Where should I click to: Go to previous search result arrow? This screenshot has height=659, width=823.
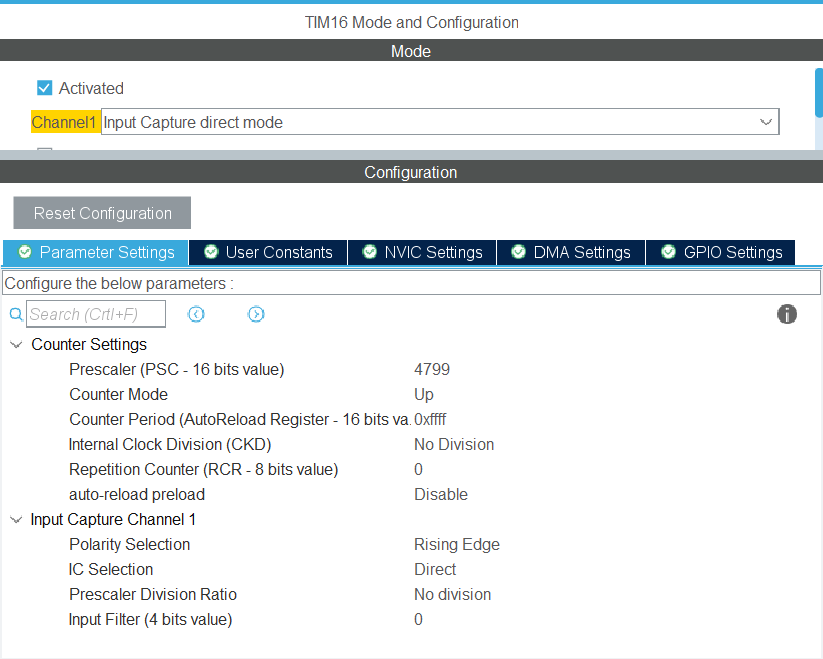coord(196,314)
